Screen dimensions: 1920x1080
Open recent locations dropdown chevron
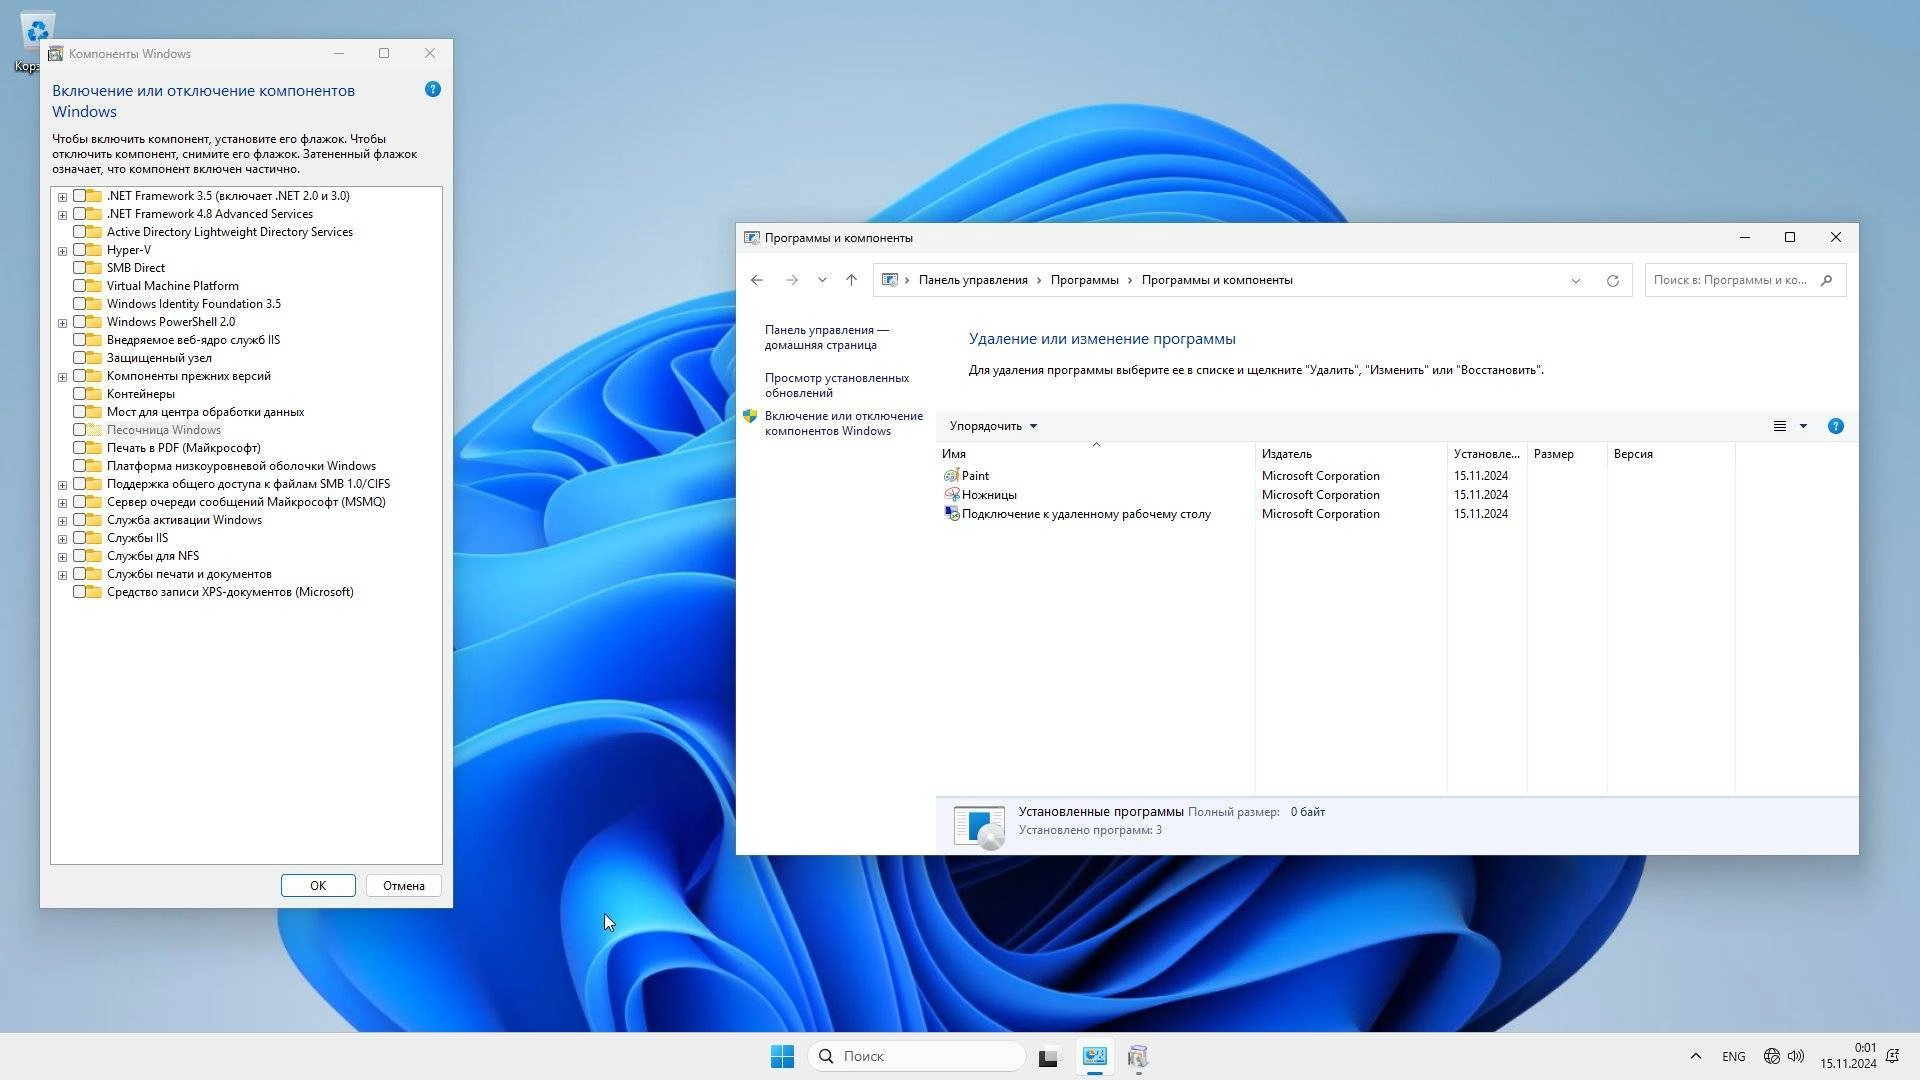pos(822,280)
